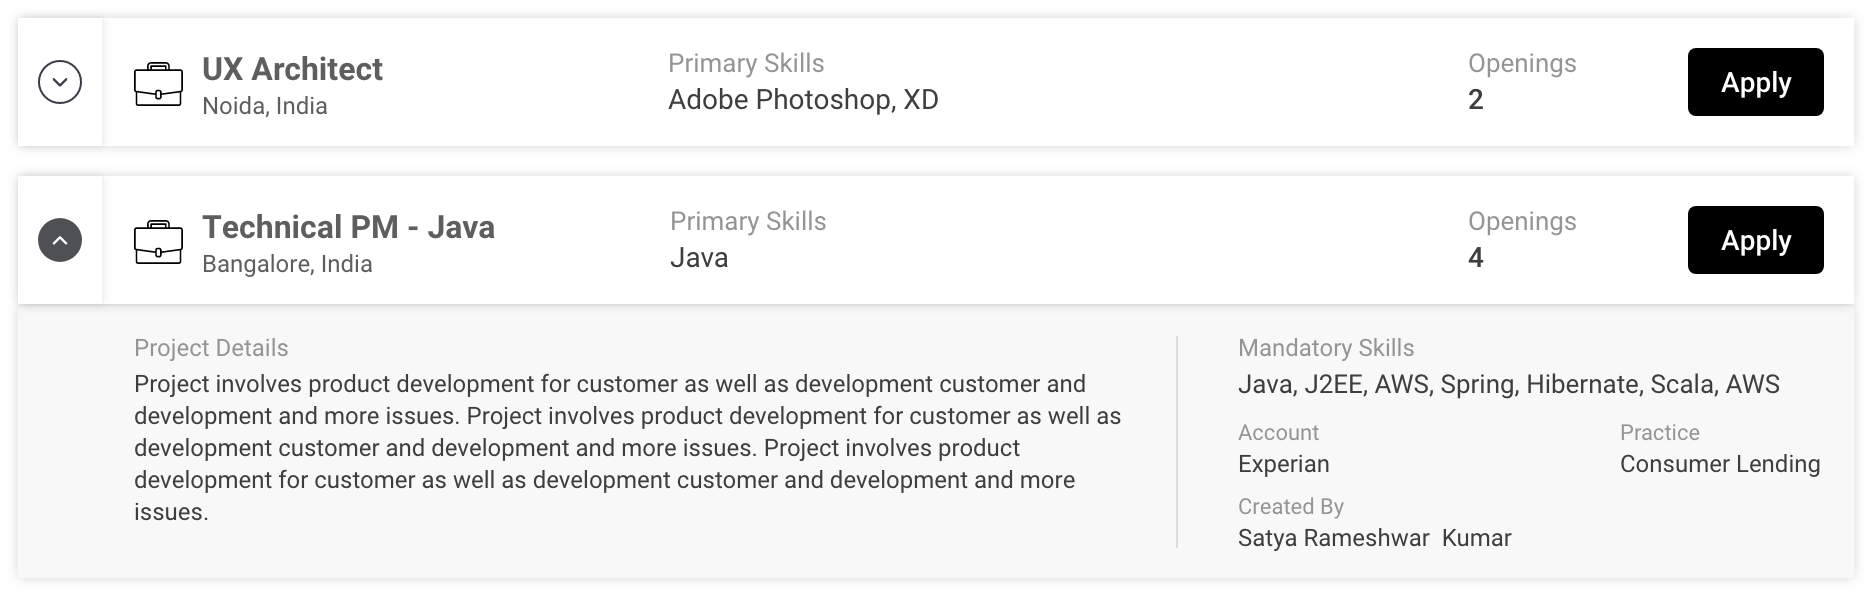Click the Experian account value
Screen dimensions: 1872x596
(x=1283, y=464)
